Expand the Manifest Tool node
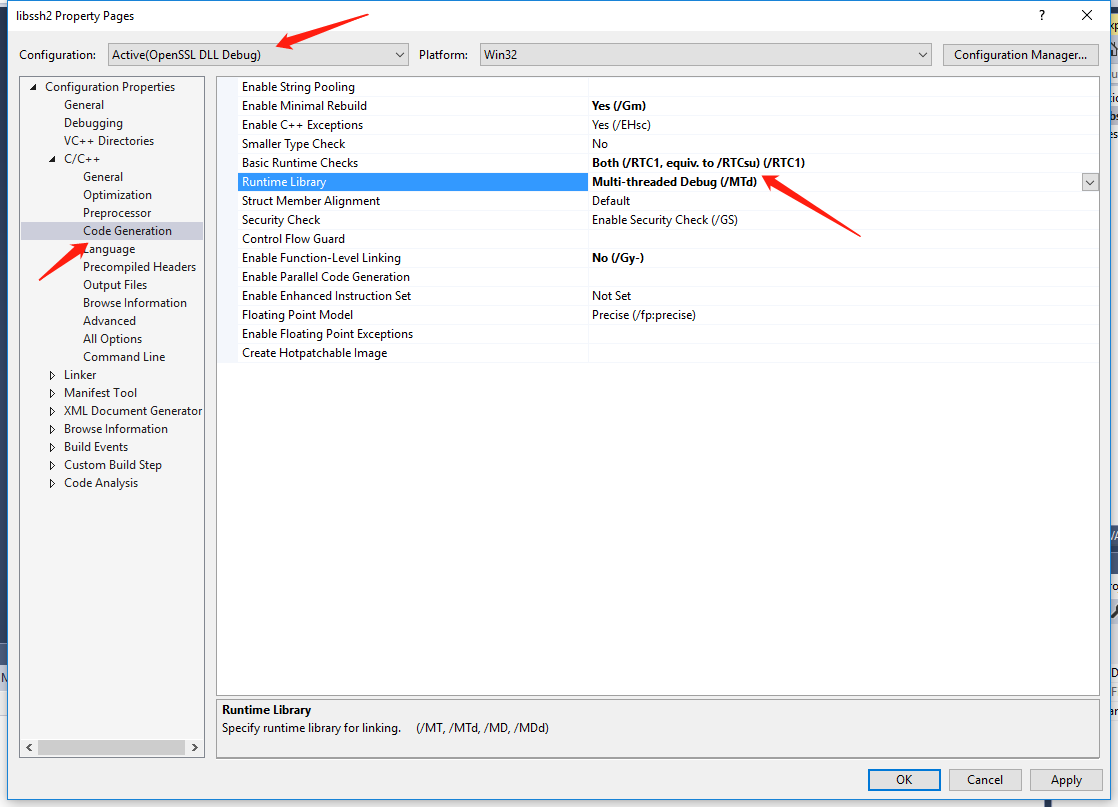The width and height of the screenshot is (1118, 807). coord(52,392)
